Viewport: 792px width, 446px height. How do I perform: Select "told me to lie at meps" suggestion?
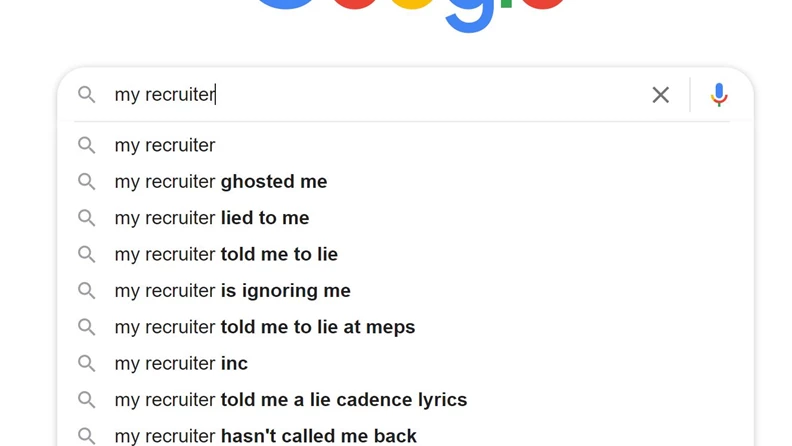(265, 327)
